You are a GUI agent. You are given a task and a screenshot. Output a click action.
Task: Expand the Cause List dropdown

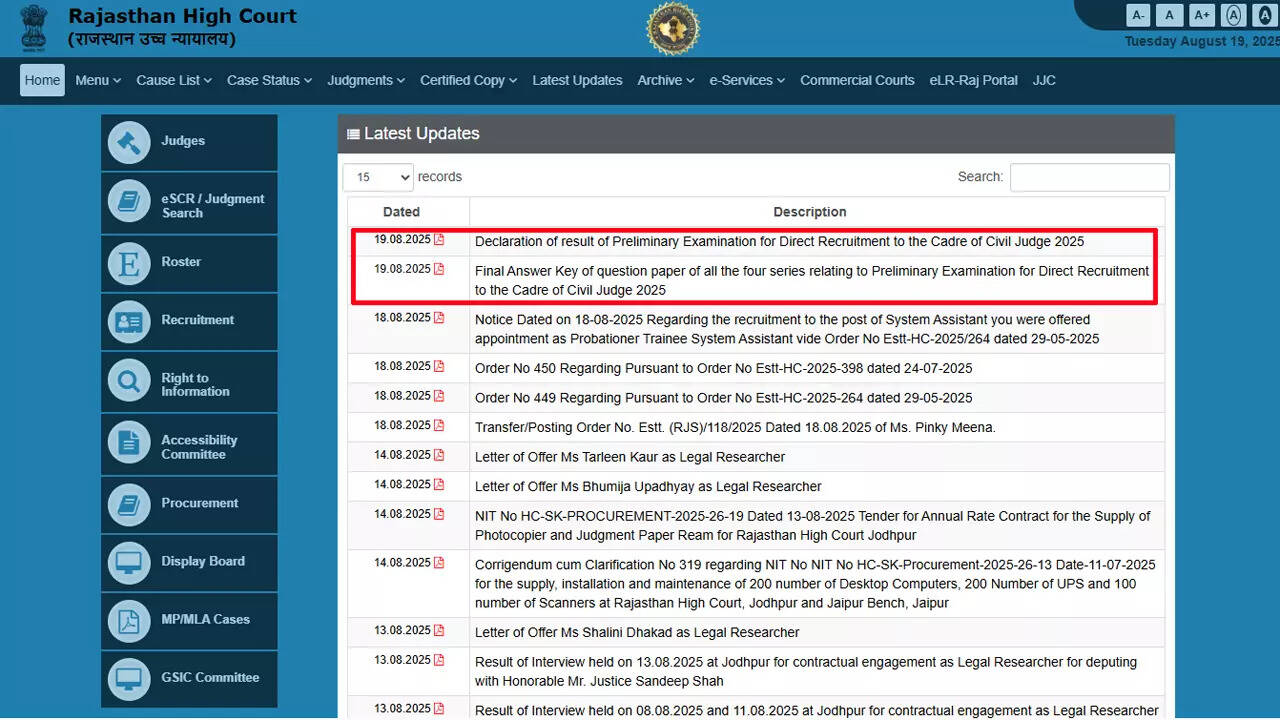tap(174, 80)
